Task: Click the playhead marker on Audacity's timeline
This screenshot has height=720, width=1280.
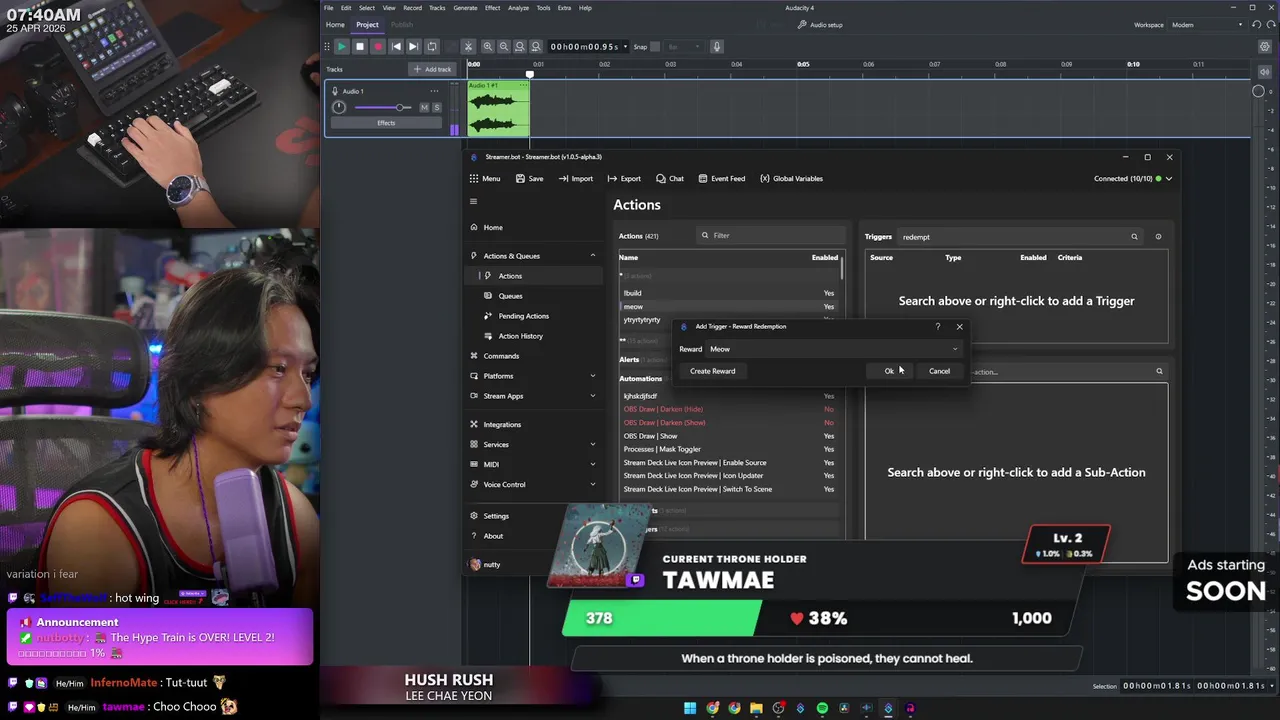Action: 530,73
